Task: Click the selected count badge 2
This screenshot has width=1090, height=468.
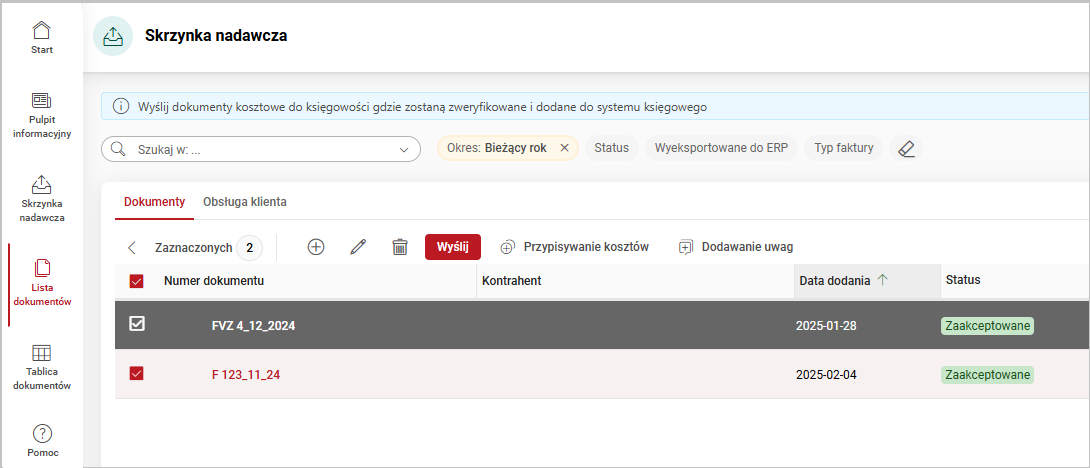Action: (250, 248)
